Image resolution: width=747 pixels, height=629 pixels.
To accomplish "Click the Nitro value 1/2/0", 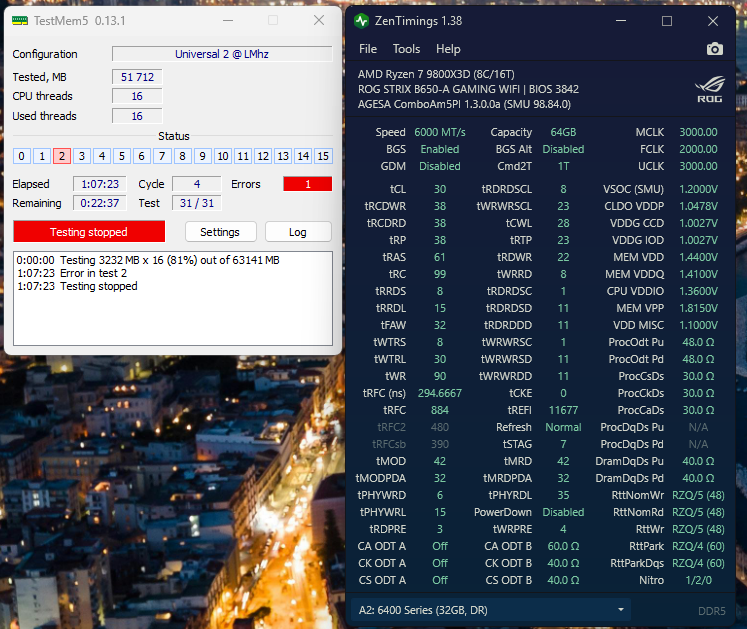I will pos(698,580).
